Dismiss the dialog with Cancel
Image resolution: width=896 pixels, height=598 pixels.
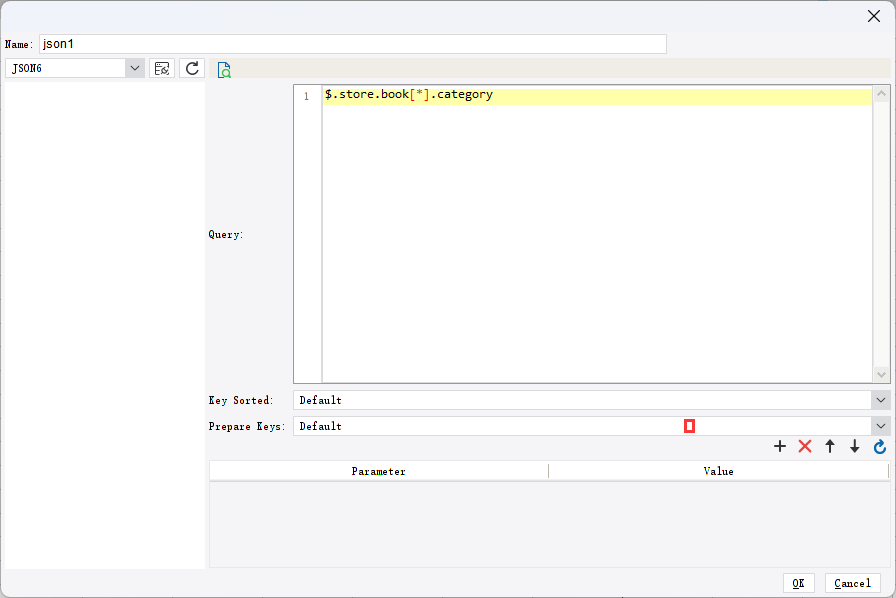852,583
